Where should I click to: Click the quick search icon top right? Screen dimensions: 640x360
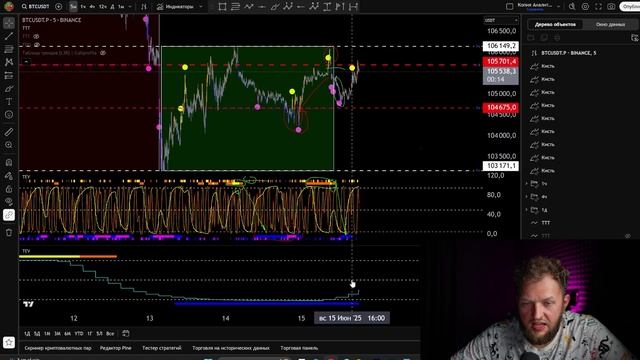(x=572, y=7)
